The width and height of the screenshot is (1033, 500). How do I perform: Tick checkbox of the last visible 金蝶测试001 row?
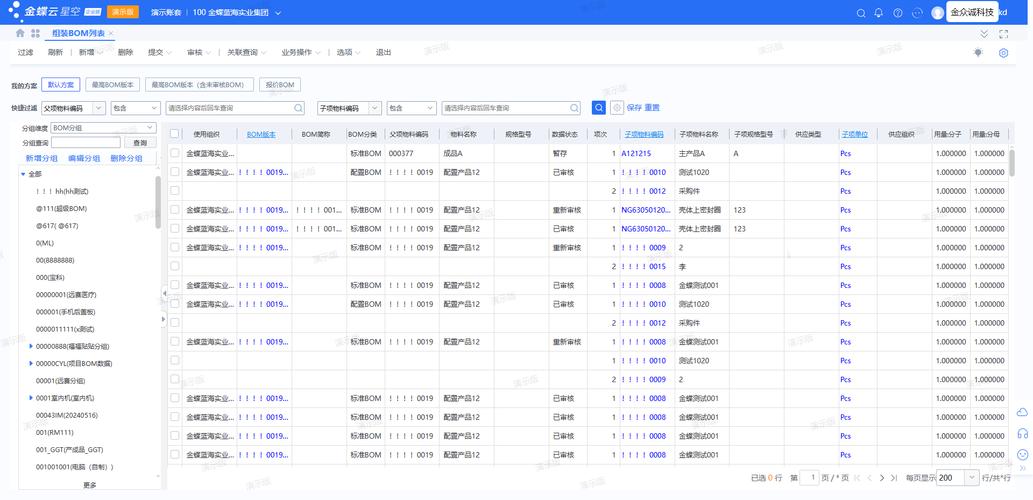click(x=175, y=455)
